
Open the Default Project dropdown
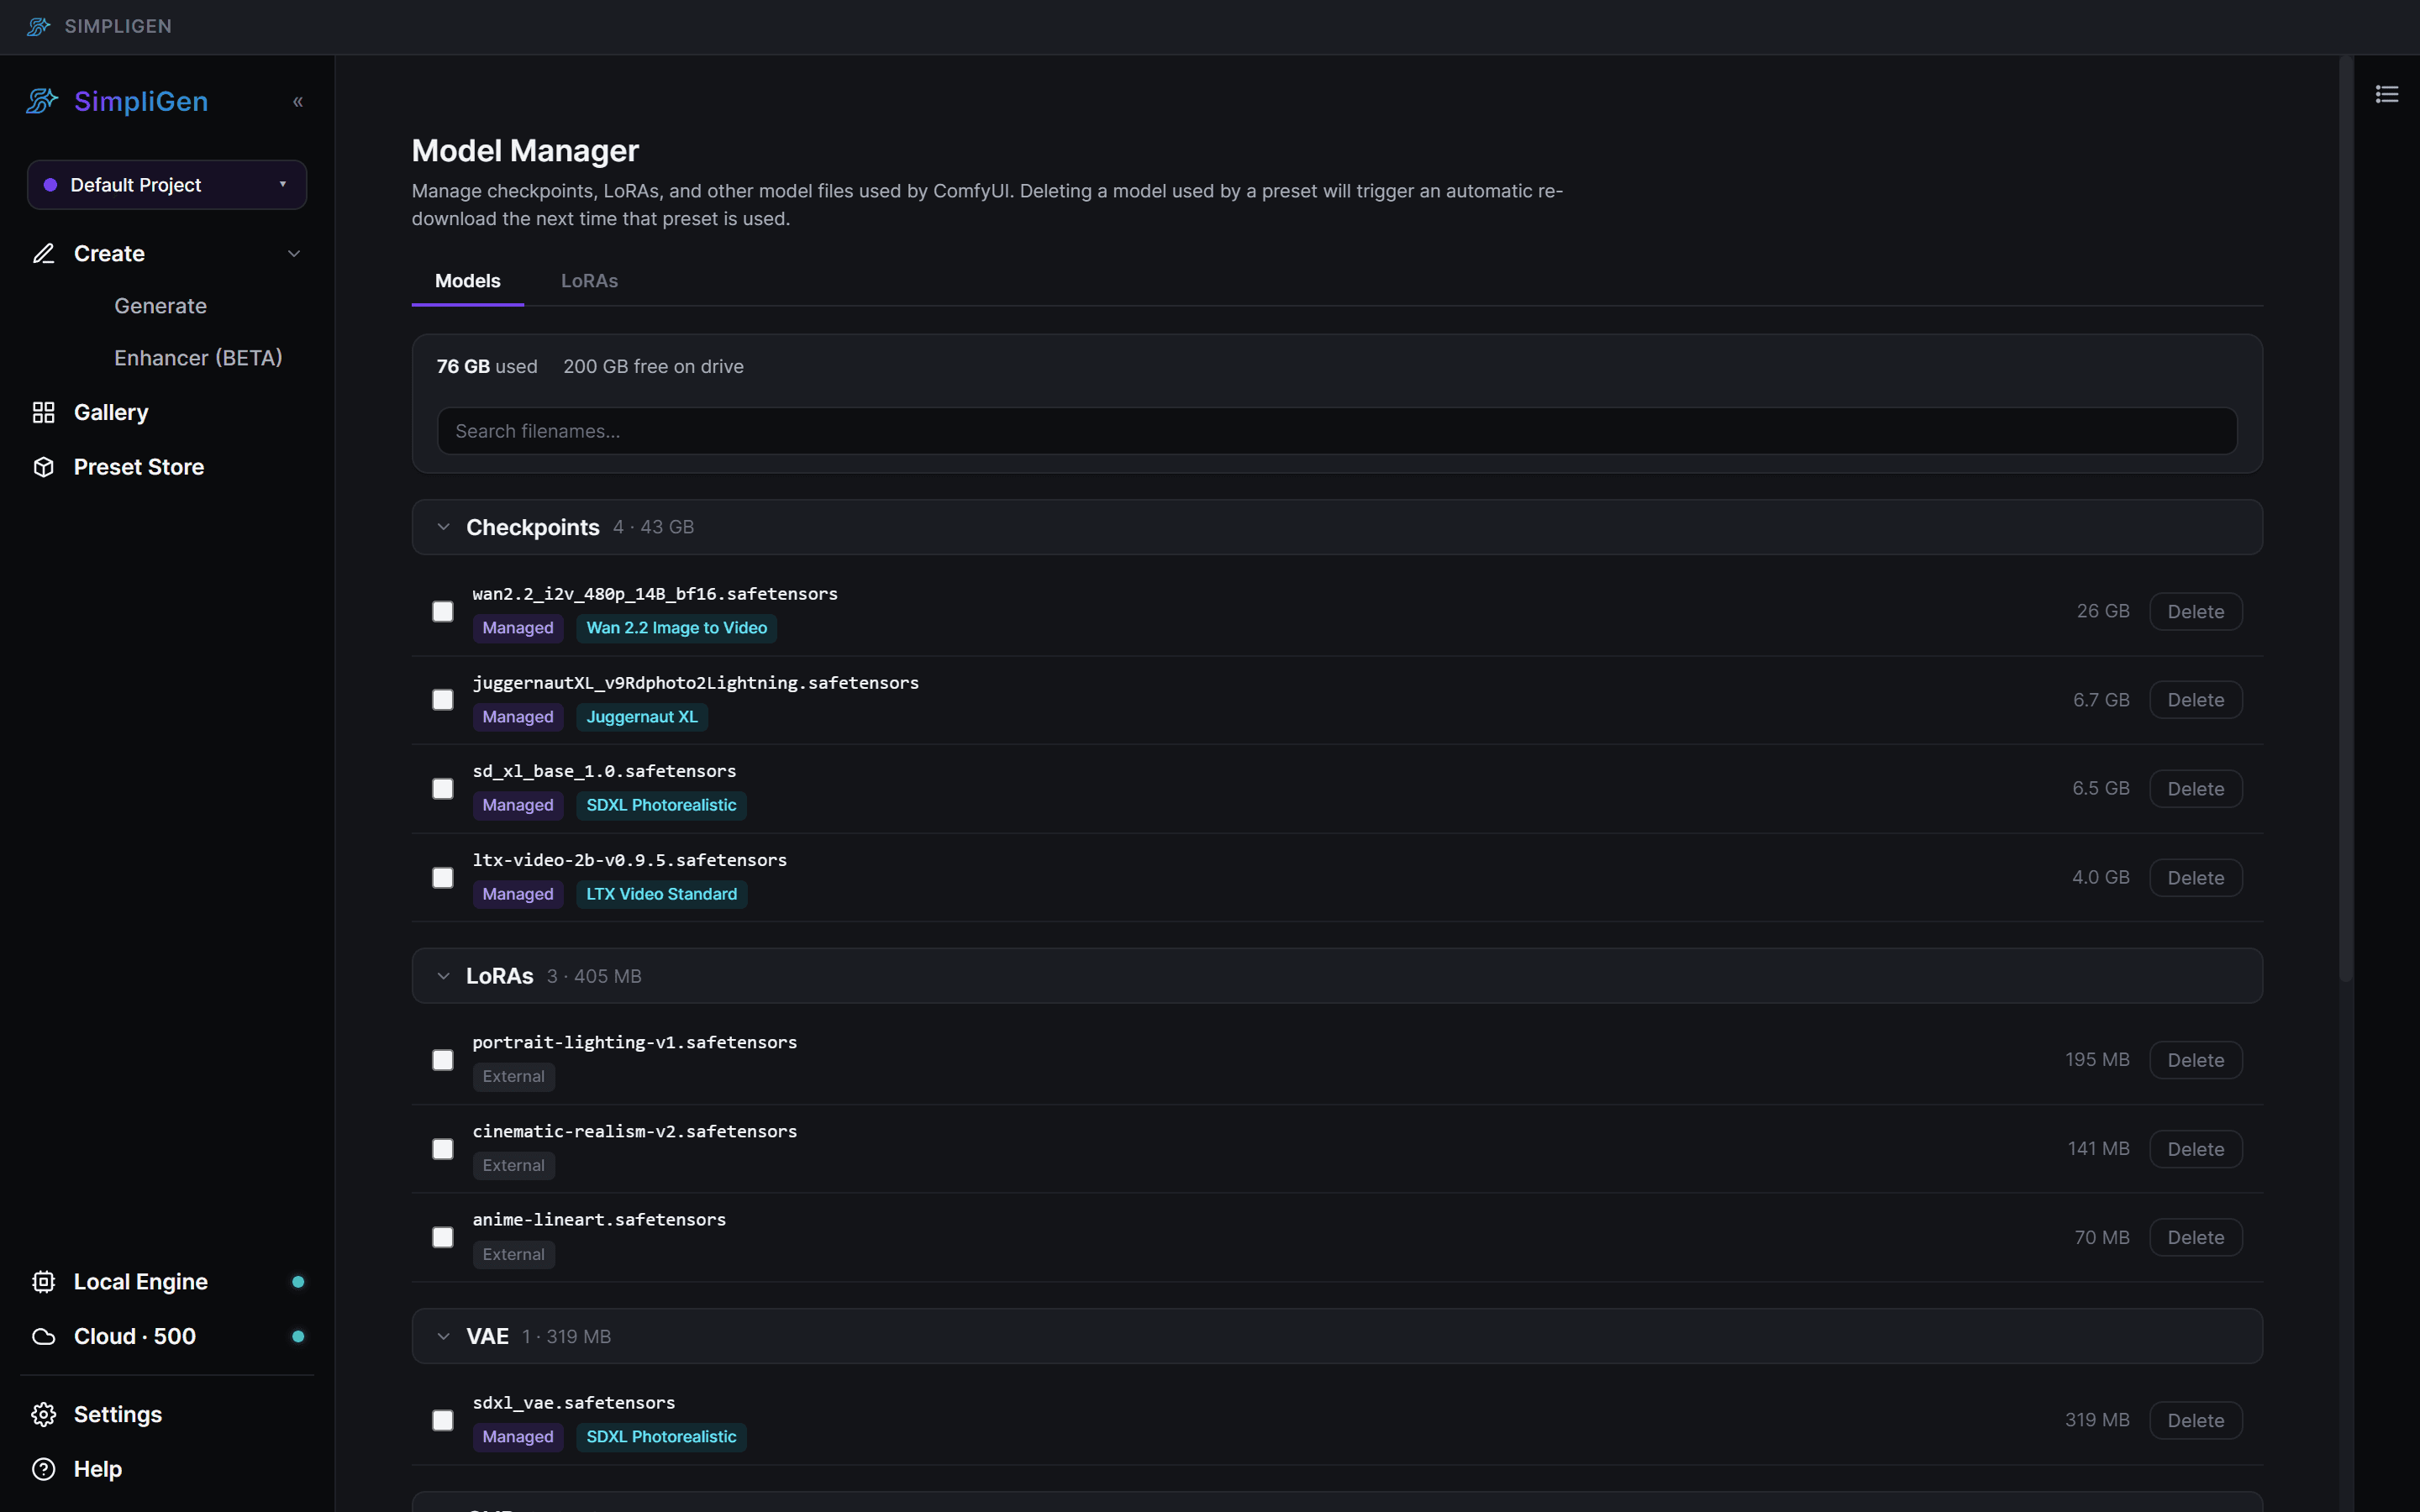pyautogui.click(x=167, y=185)
